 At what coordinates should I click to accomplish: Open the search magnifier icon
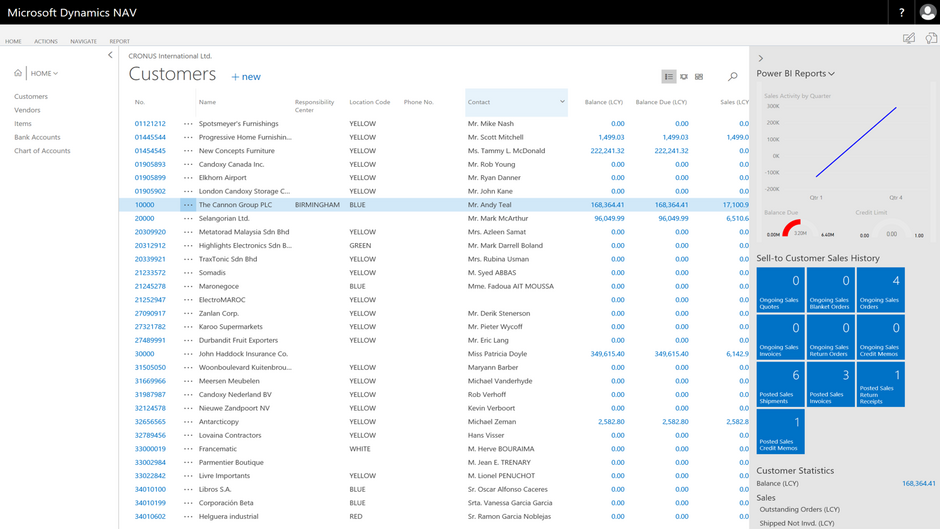(733, 77)
